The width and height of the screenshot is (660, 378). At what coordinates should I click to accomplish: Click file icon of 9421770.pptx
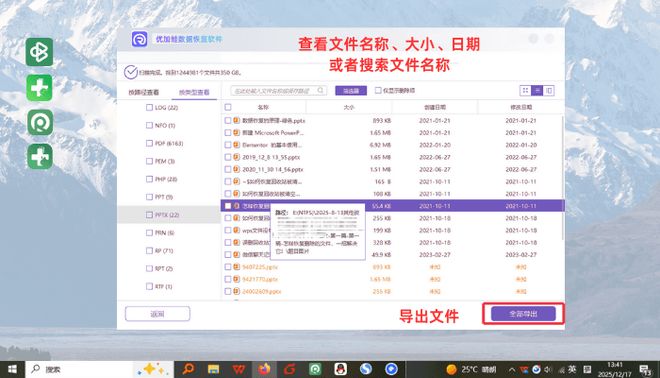click(237, 279)
